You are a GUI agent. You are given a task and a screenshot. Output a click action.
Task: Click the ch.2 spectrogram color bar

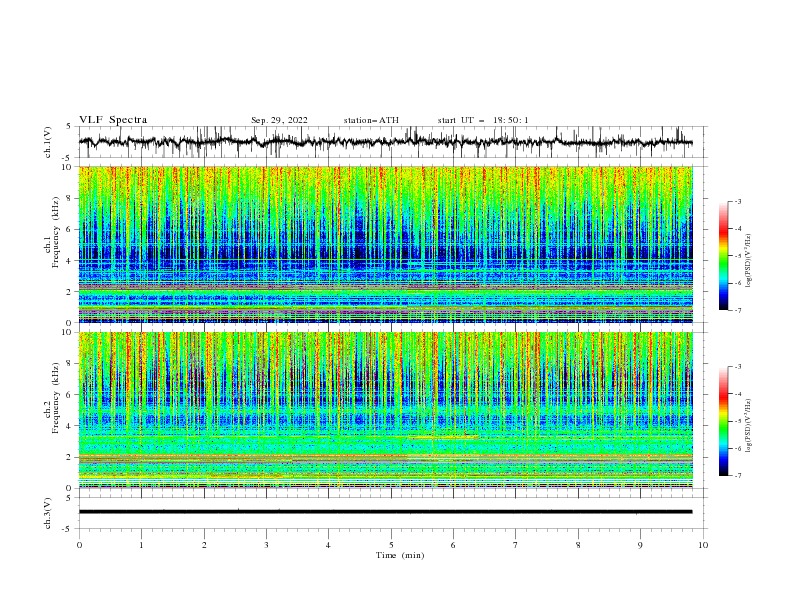(x=723, y=421)
